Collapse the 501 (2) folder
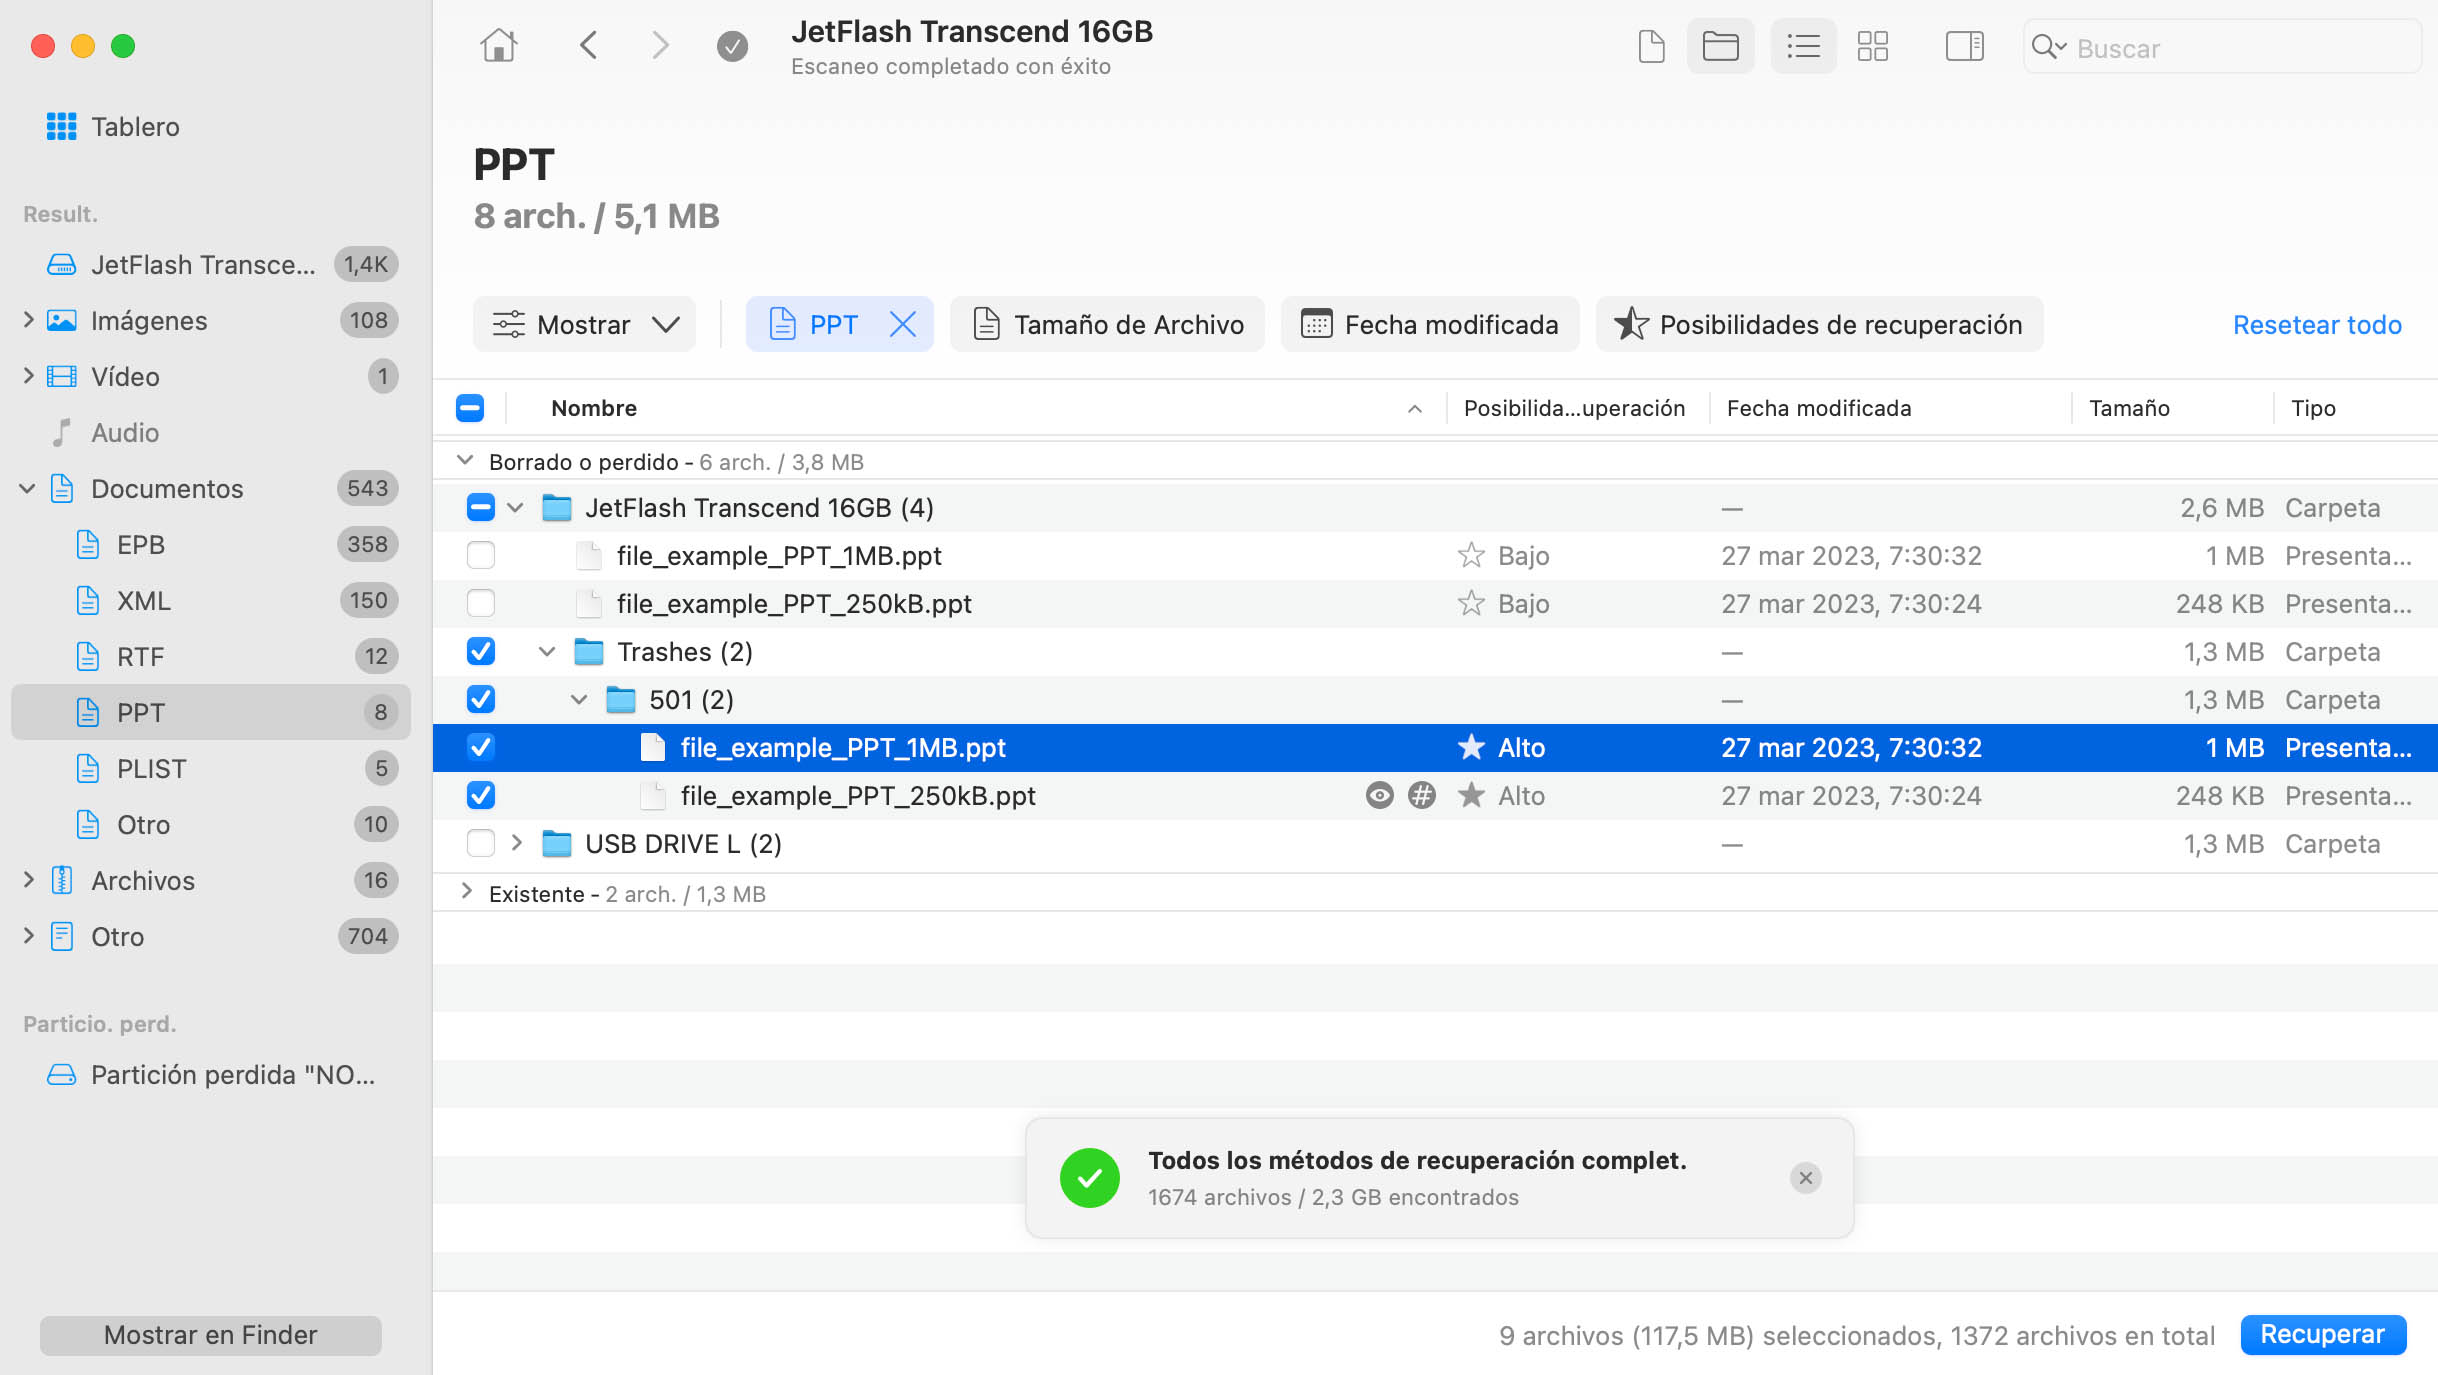The height and width of the screenshot is (1375, 2438). pos(579,700)
